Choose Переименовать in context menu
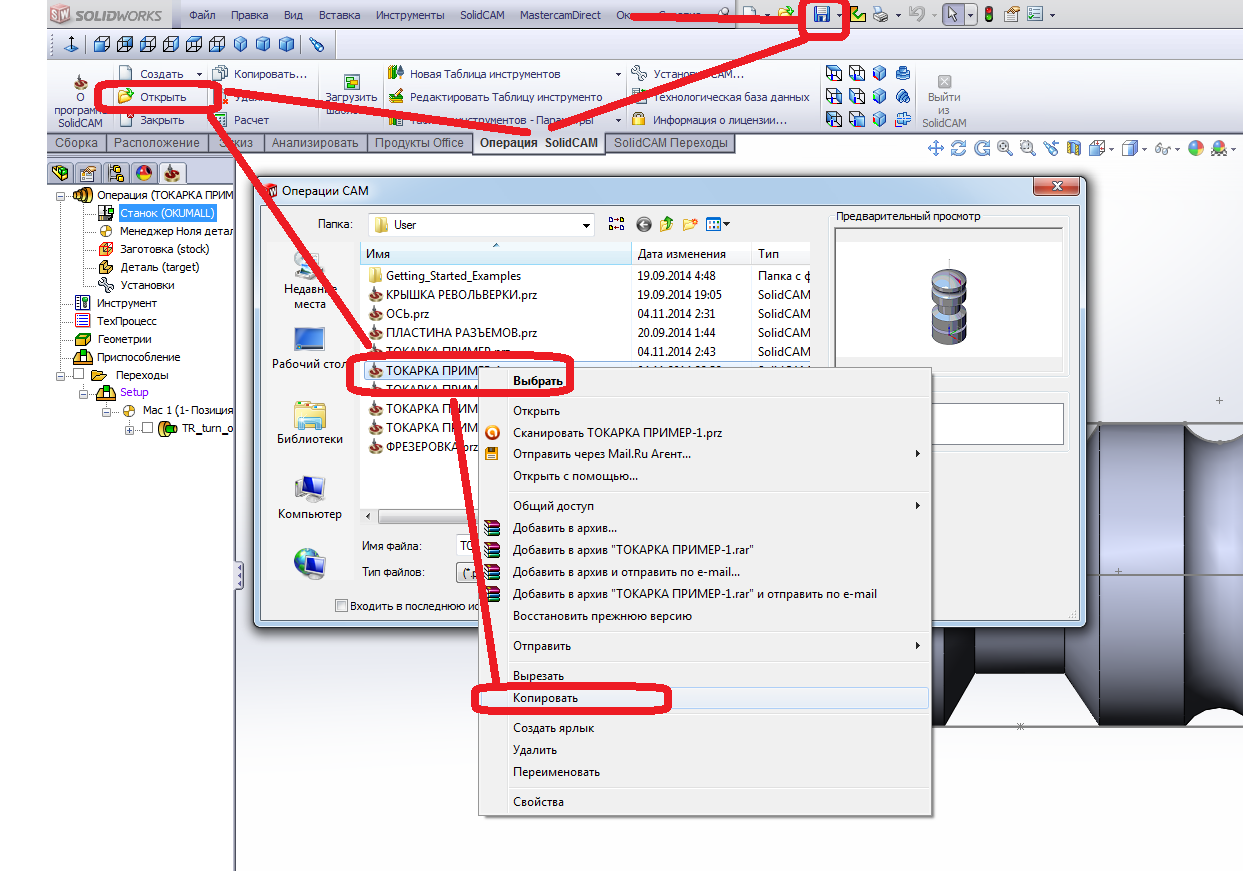The image size is (1243, 871). pyautogui.click(x=705, y=772)
